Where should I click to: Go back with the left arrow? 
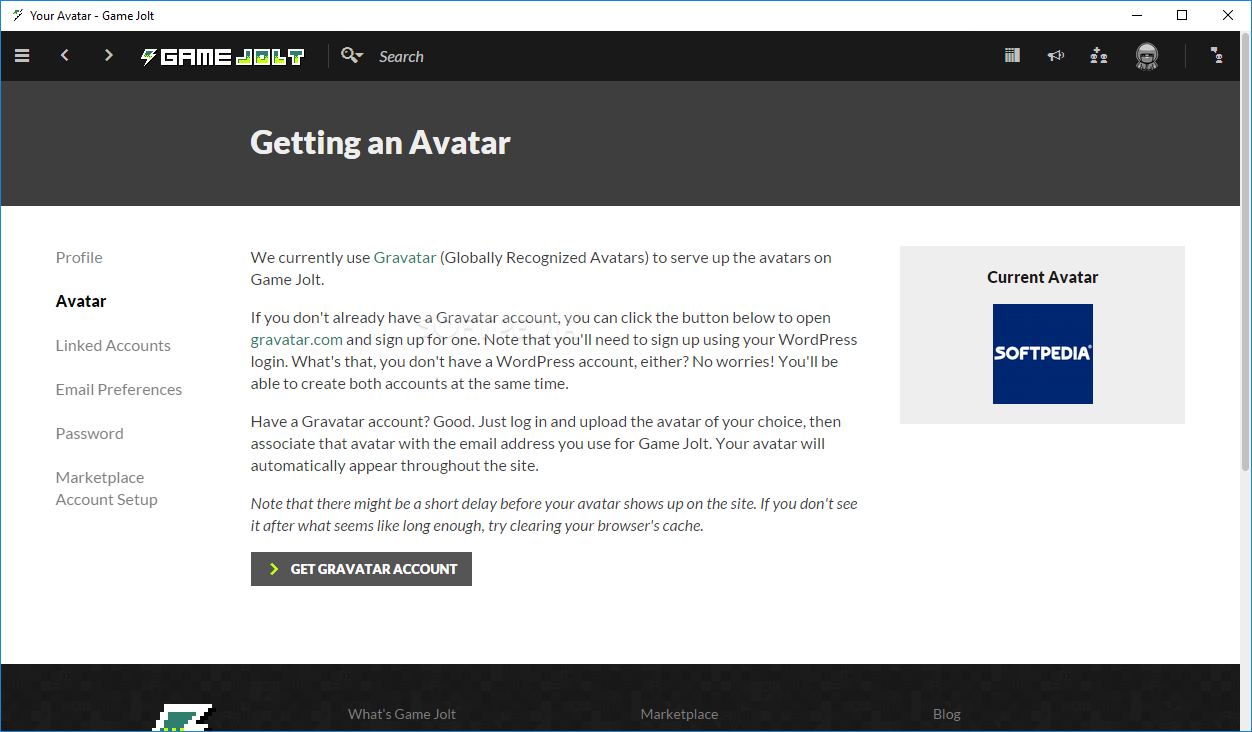pos(65,56)
